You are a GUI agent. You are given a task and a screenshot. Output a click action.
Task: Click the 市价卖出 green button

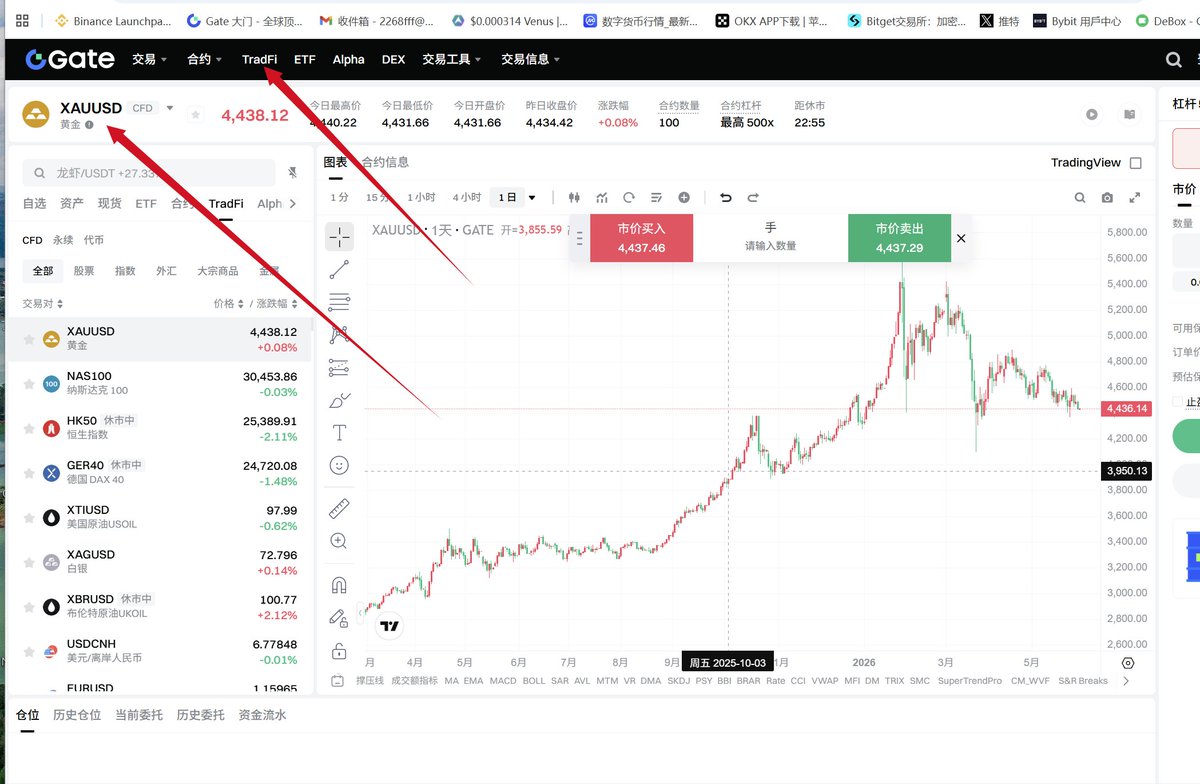tap(899, 238)
